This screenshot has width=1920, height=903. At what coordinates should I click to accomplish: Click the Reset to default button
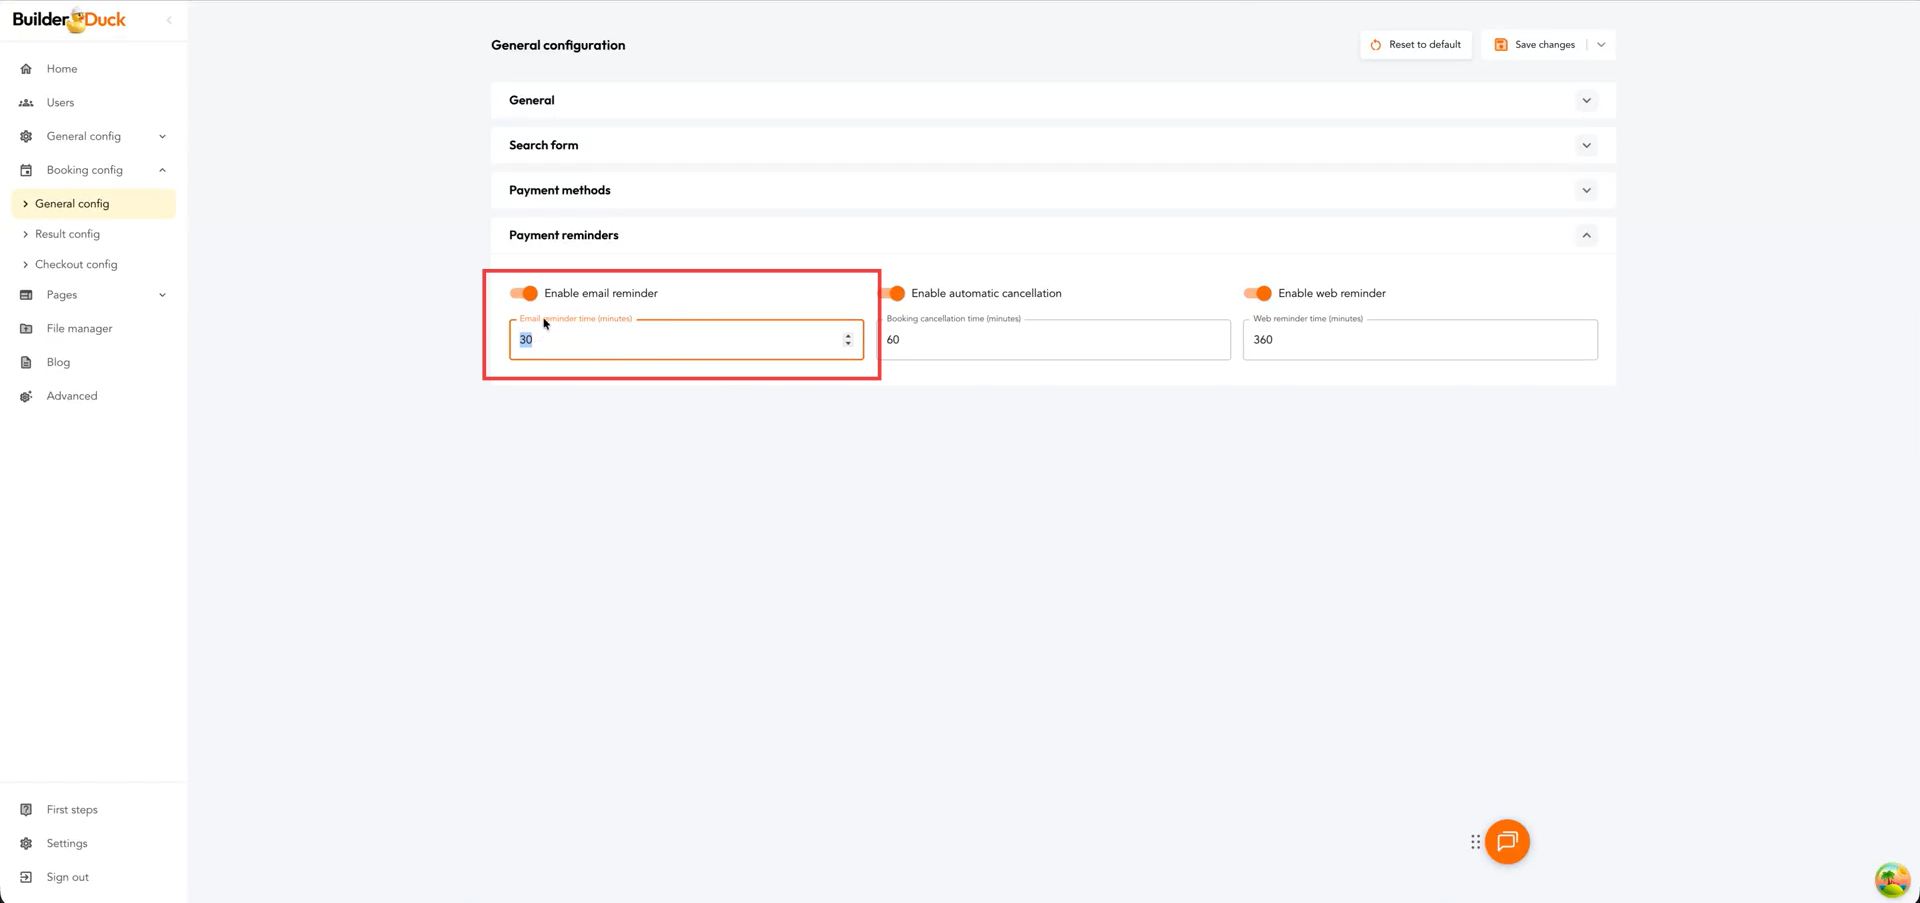click(x=1415, y=45)
